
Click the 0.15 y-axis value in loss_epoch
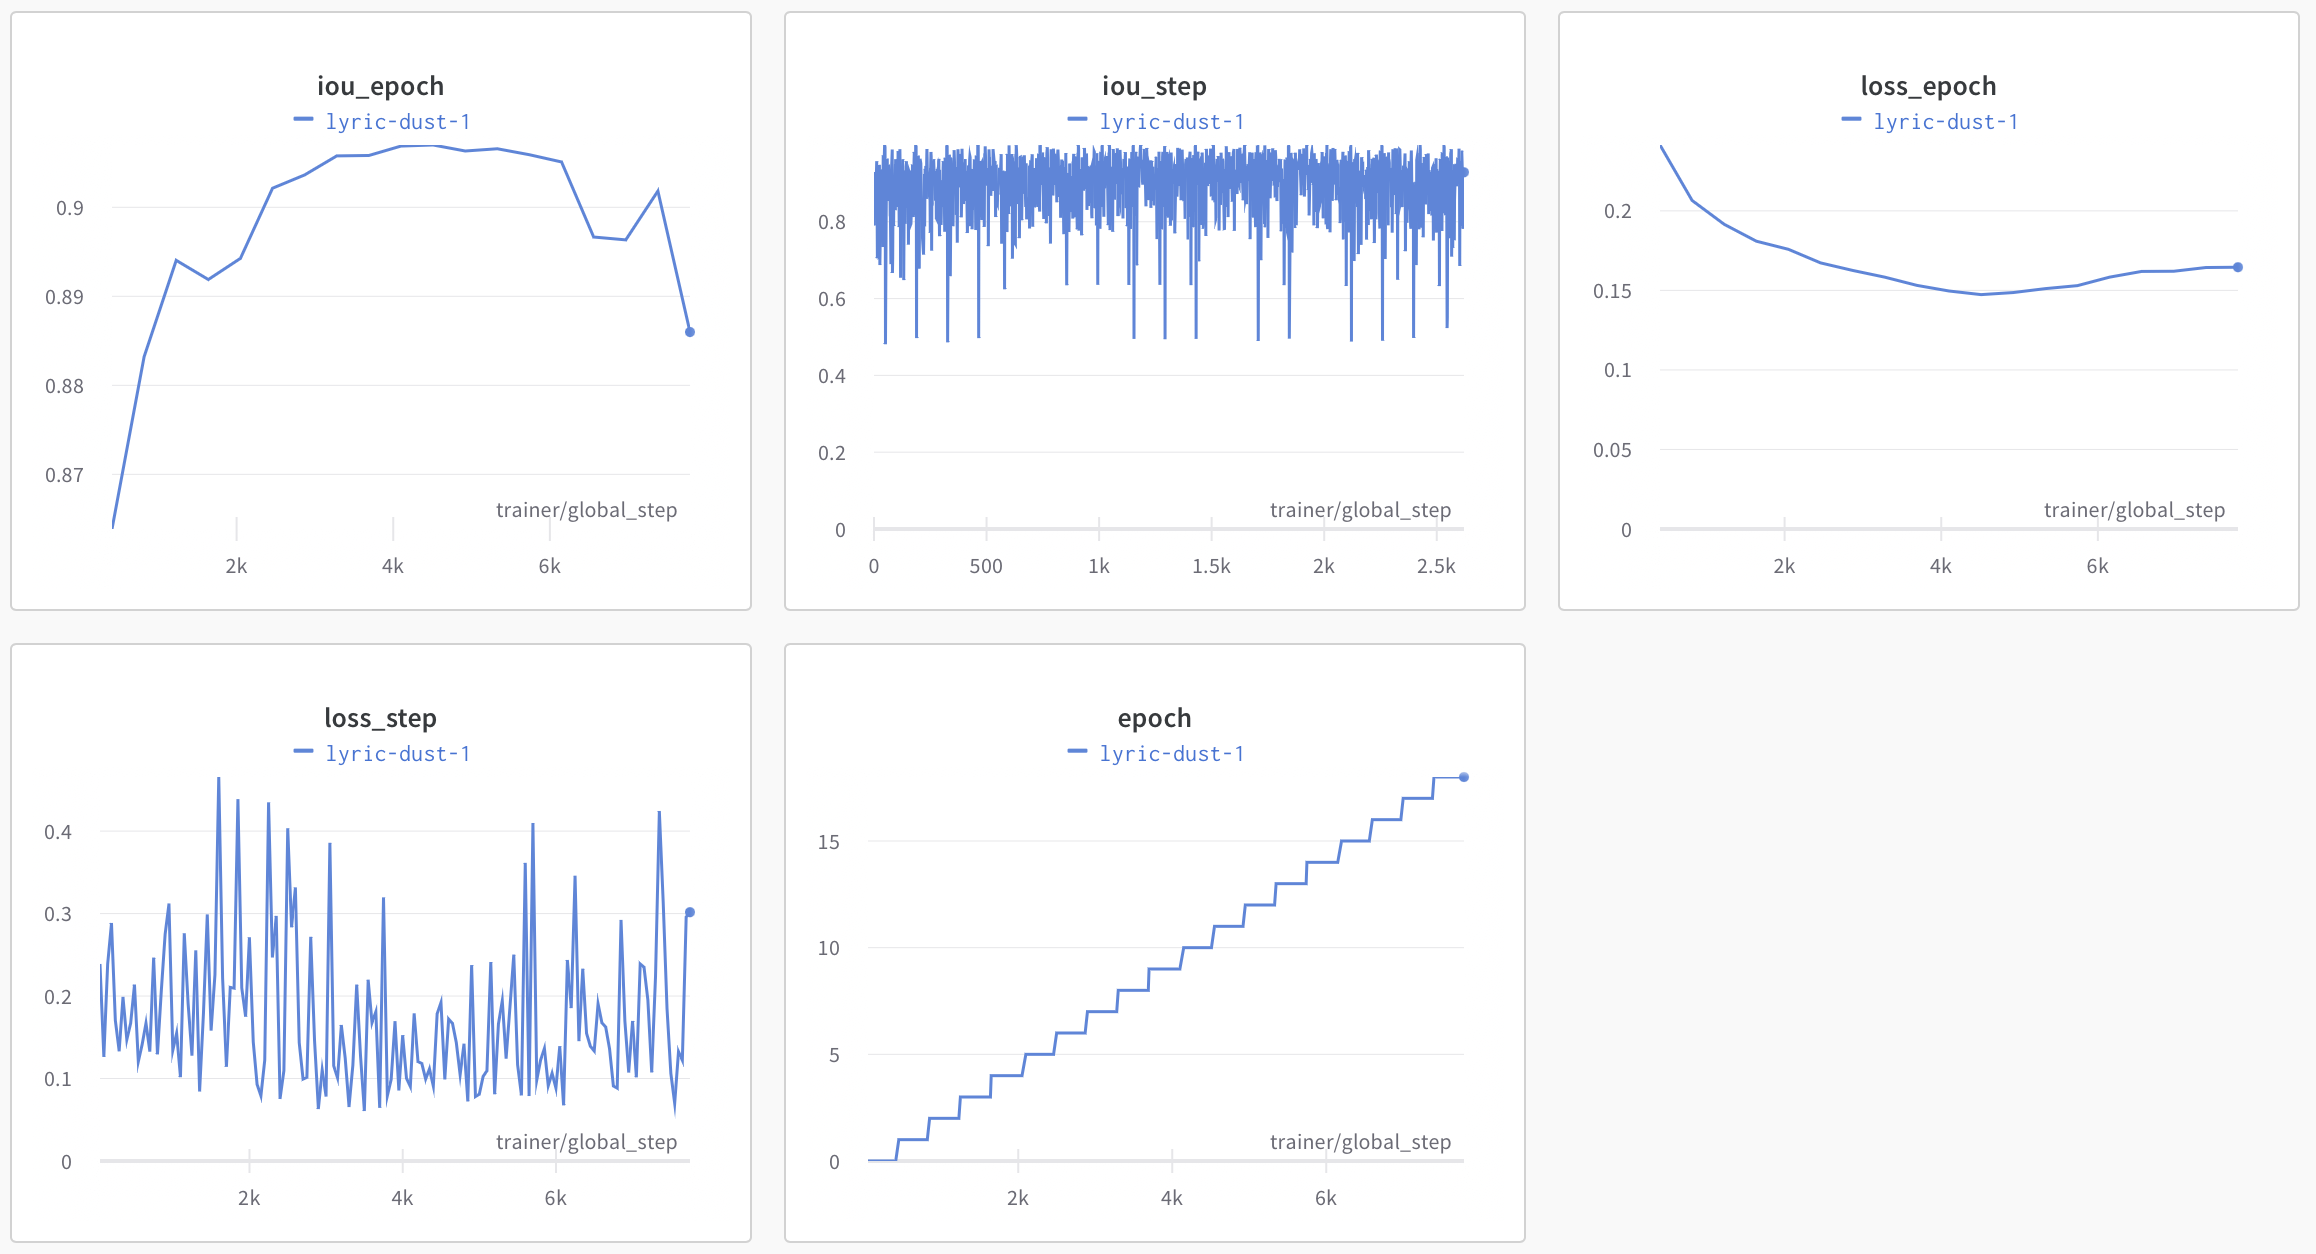(1612, 291)
